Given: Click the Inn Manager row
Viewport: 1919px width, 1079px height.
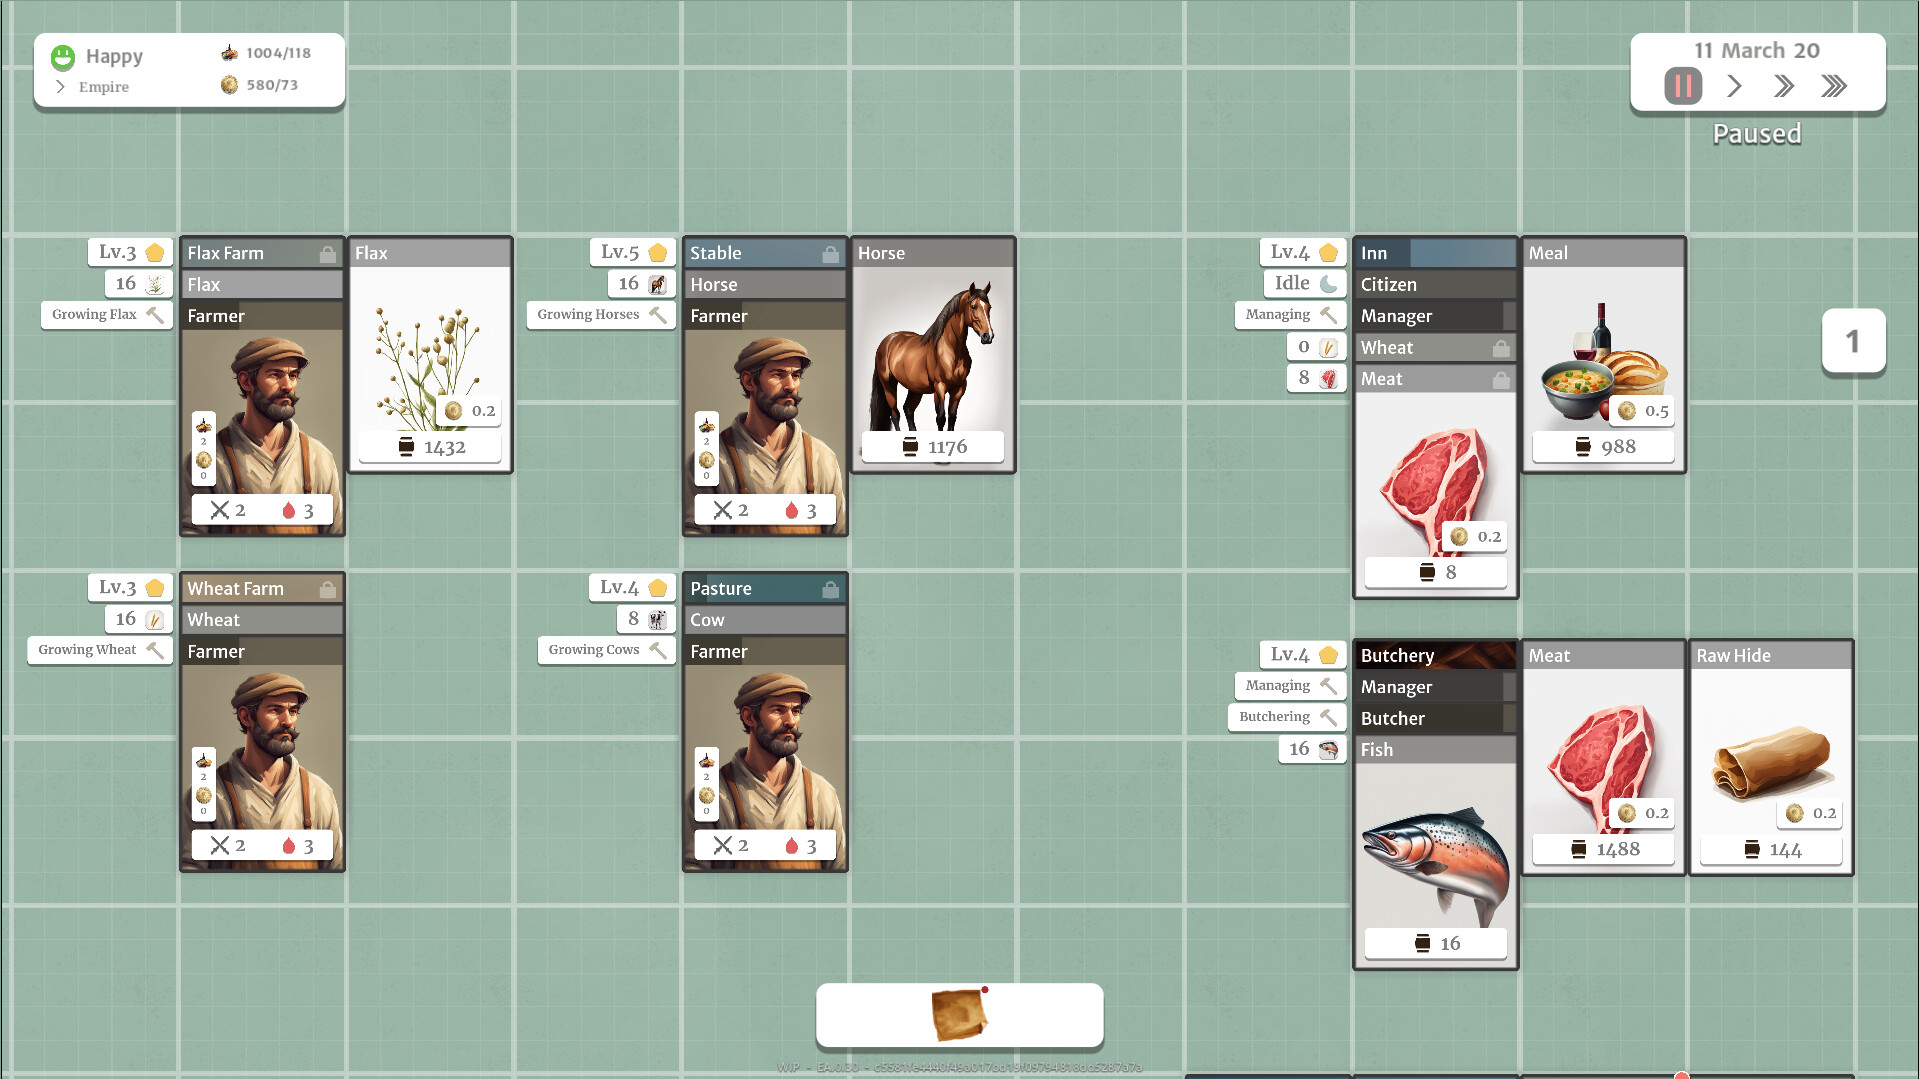Looking at the screenshot, I should pyautogui.click(x=1435, y=316).
